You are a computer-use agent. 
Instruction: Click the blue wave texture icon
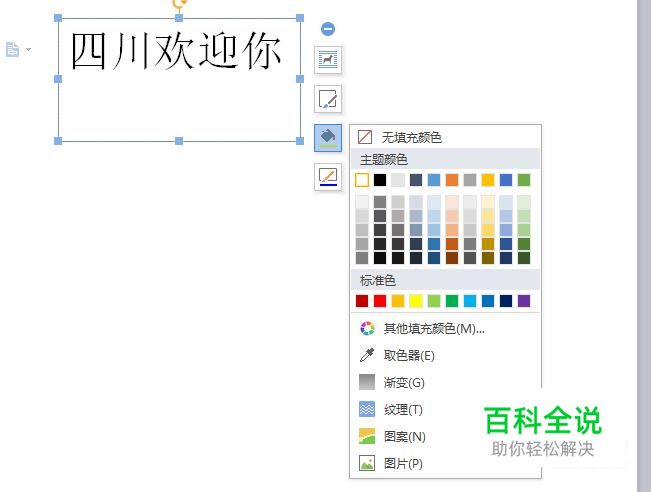[367, 409]
